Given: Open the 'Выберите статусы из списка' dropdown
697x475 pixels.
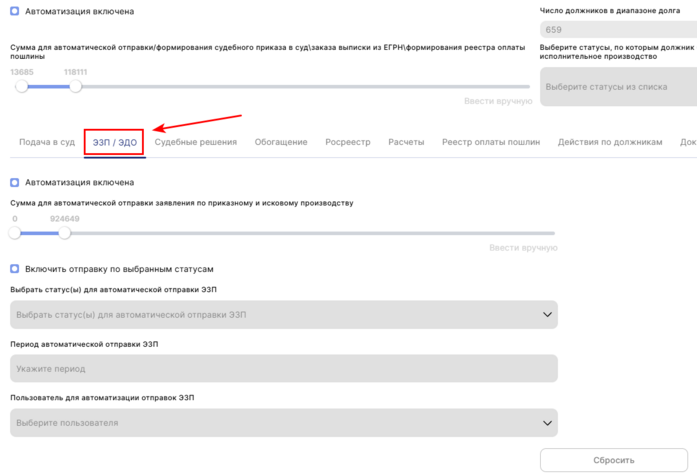Looking at the screenshot, I should pyautogui.click(x=617, y=87).
